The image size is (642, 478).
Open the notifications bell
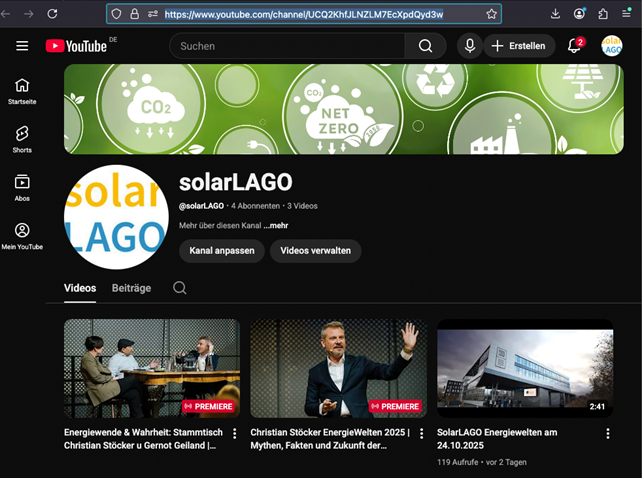tap(575, 46)
